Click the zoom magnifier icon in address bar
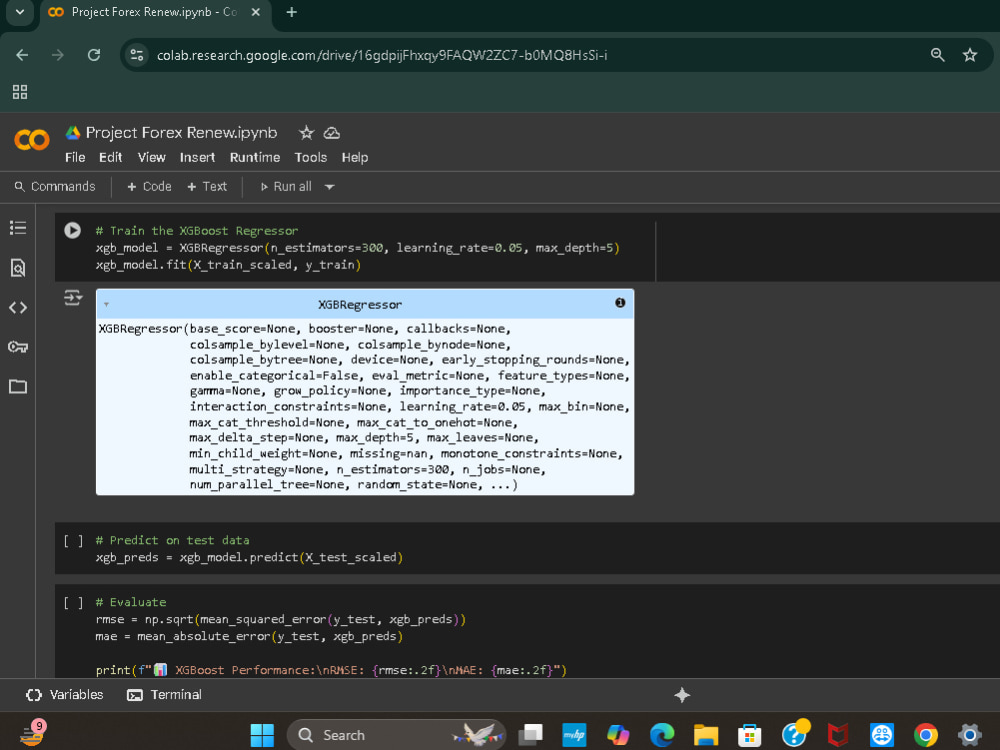Screen dimensions: 1000x750 click(938, 55)
